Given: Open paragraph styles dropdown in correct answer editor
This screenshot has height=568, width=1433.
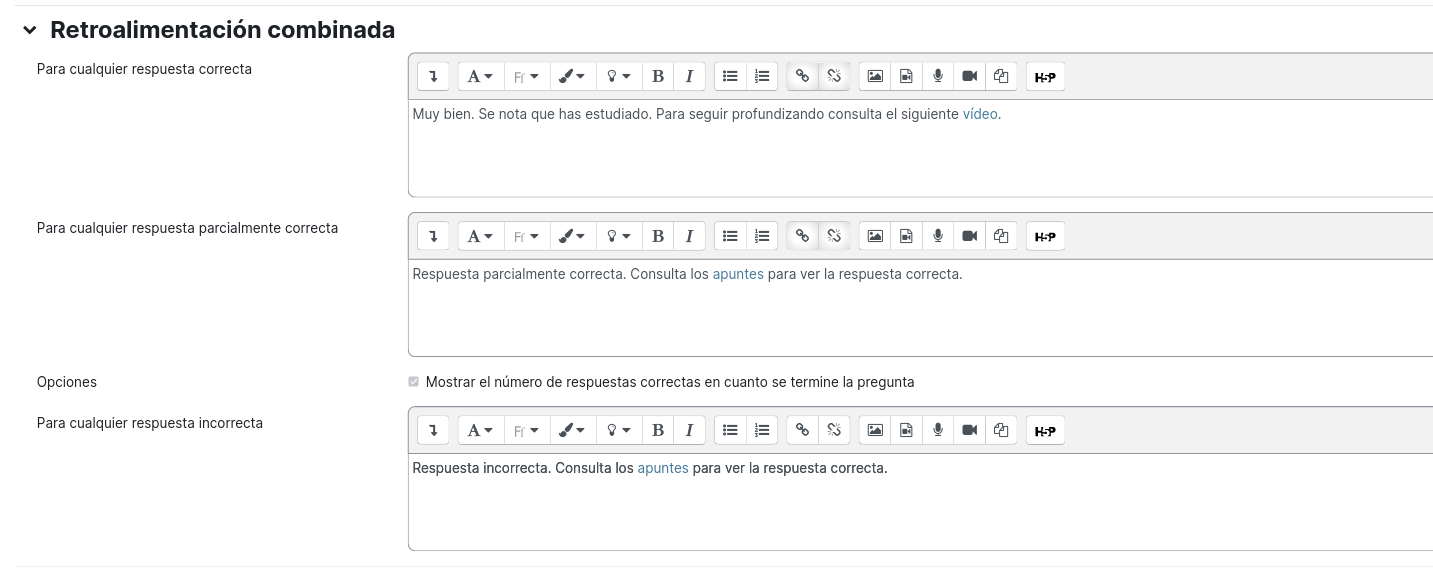Looking at the screenshot, I should (x=481, y=76).
